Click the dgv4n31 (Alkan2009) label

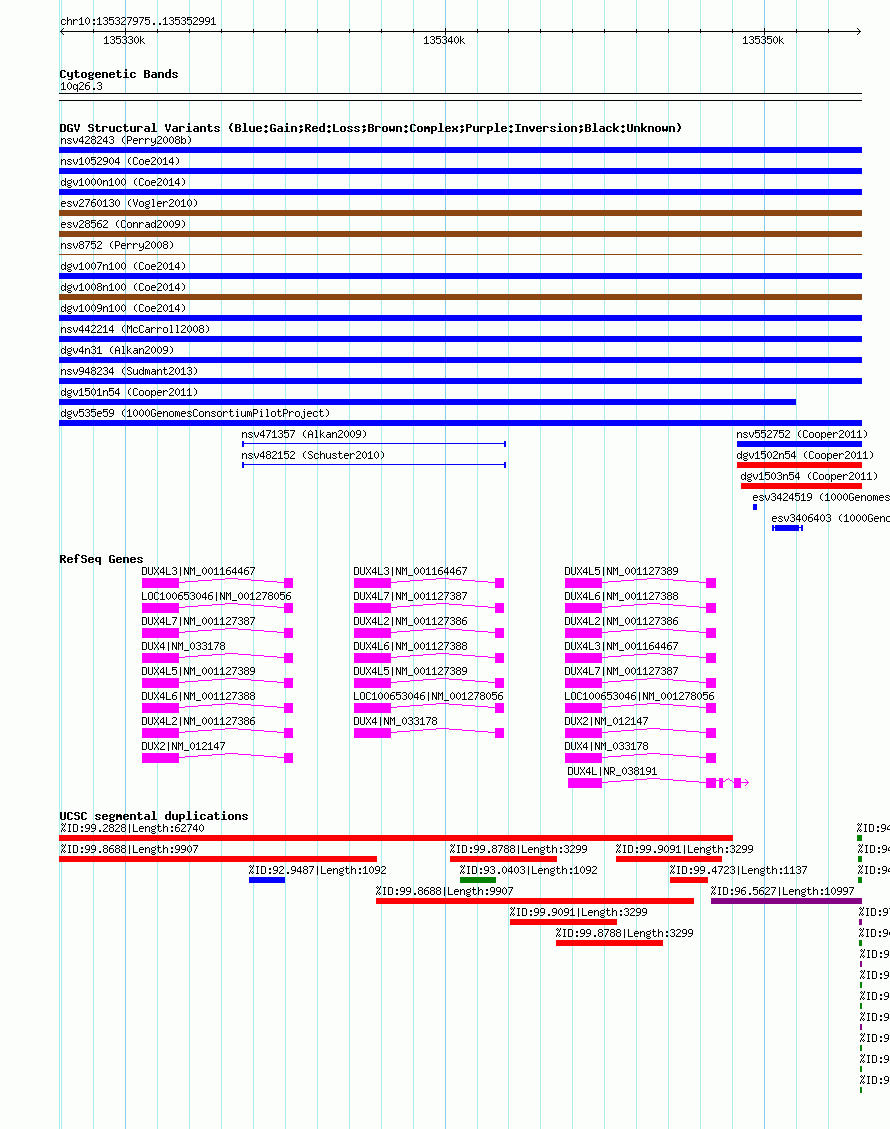click(x=117, y=350)
